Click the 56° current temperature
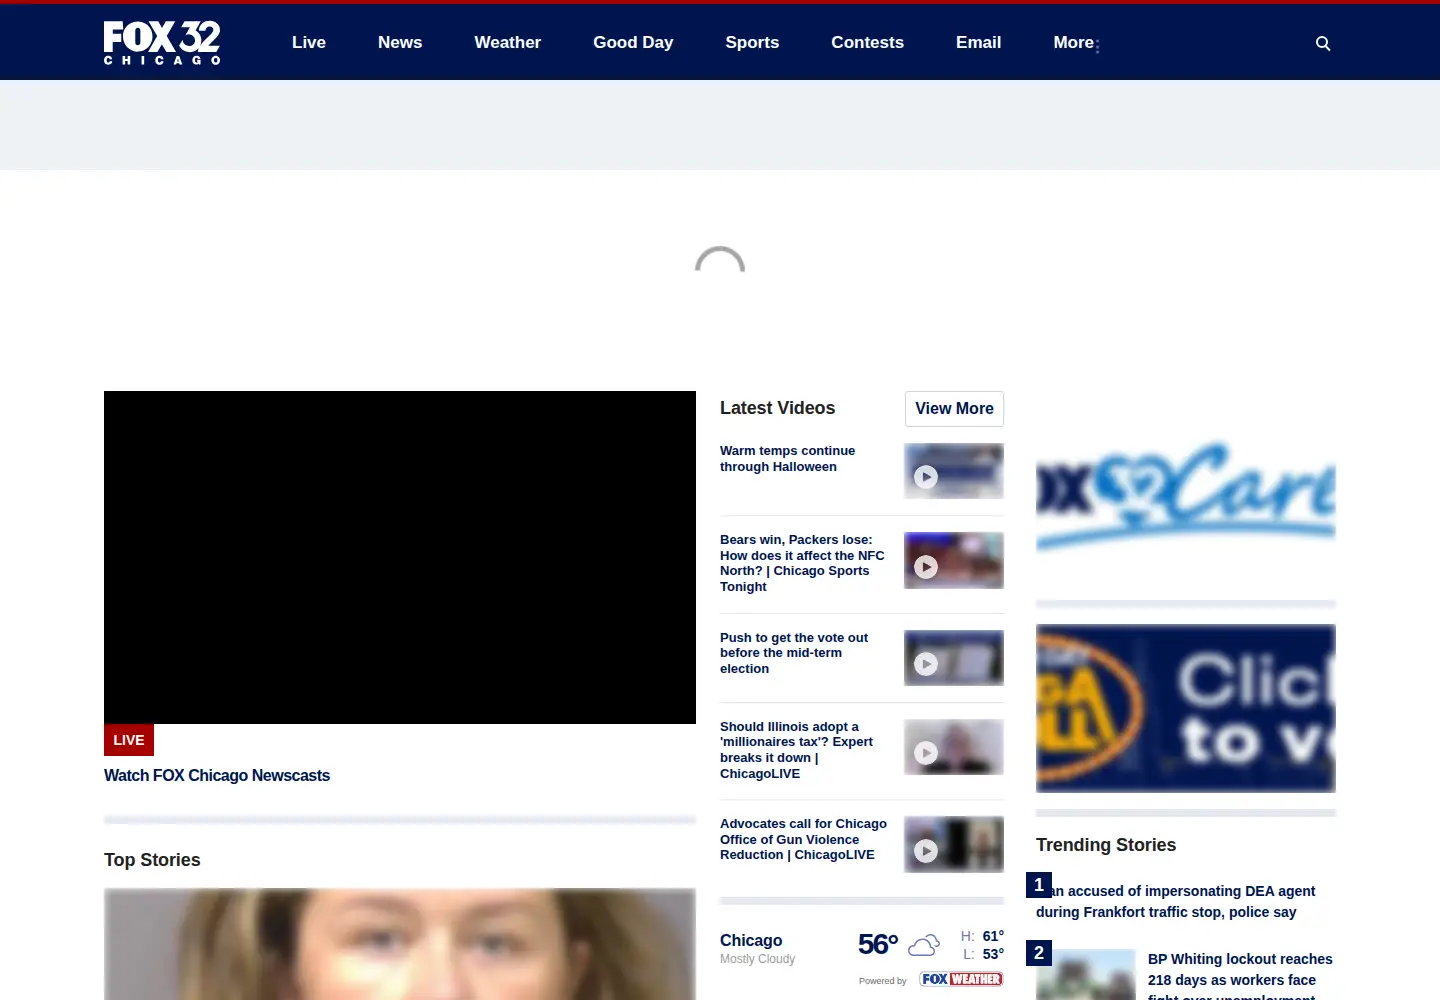This screenshot has height=1000, width=1440. point(878,944)
